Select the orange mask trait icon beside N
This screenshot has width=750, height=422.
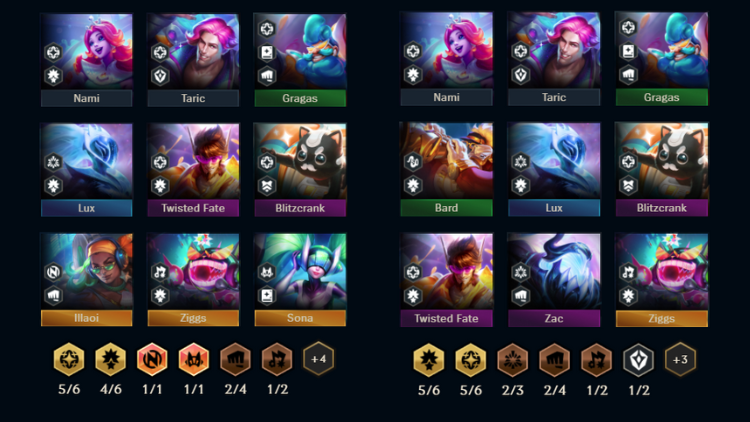(x=194, y=359)
